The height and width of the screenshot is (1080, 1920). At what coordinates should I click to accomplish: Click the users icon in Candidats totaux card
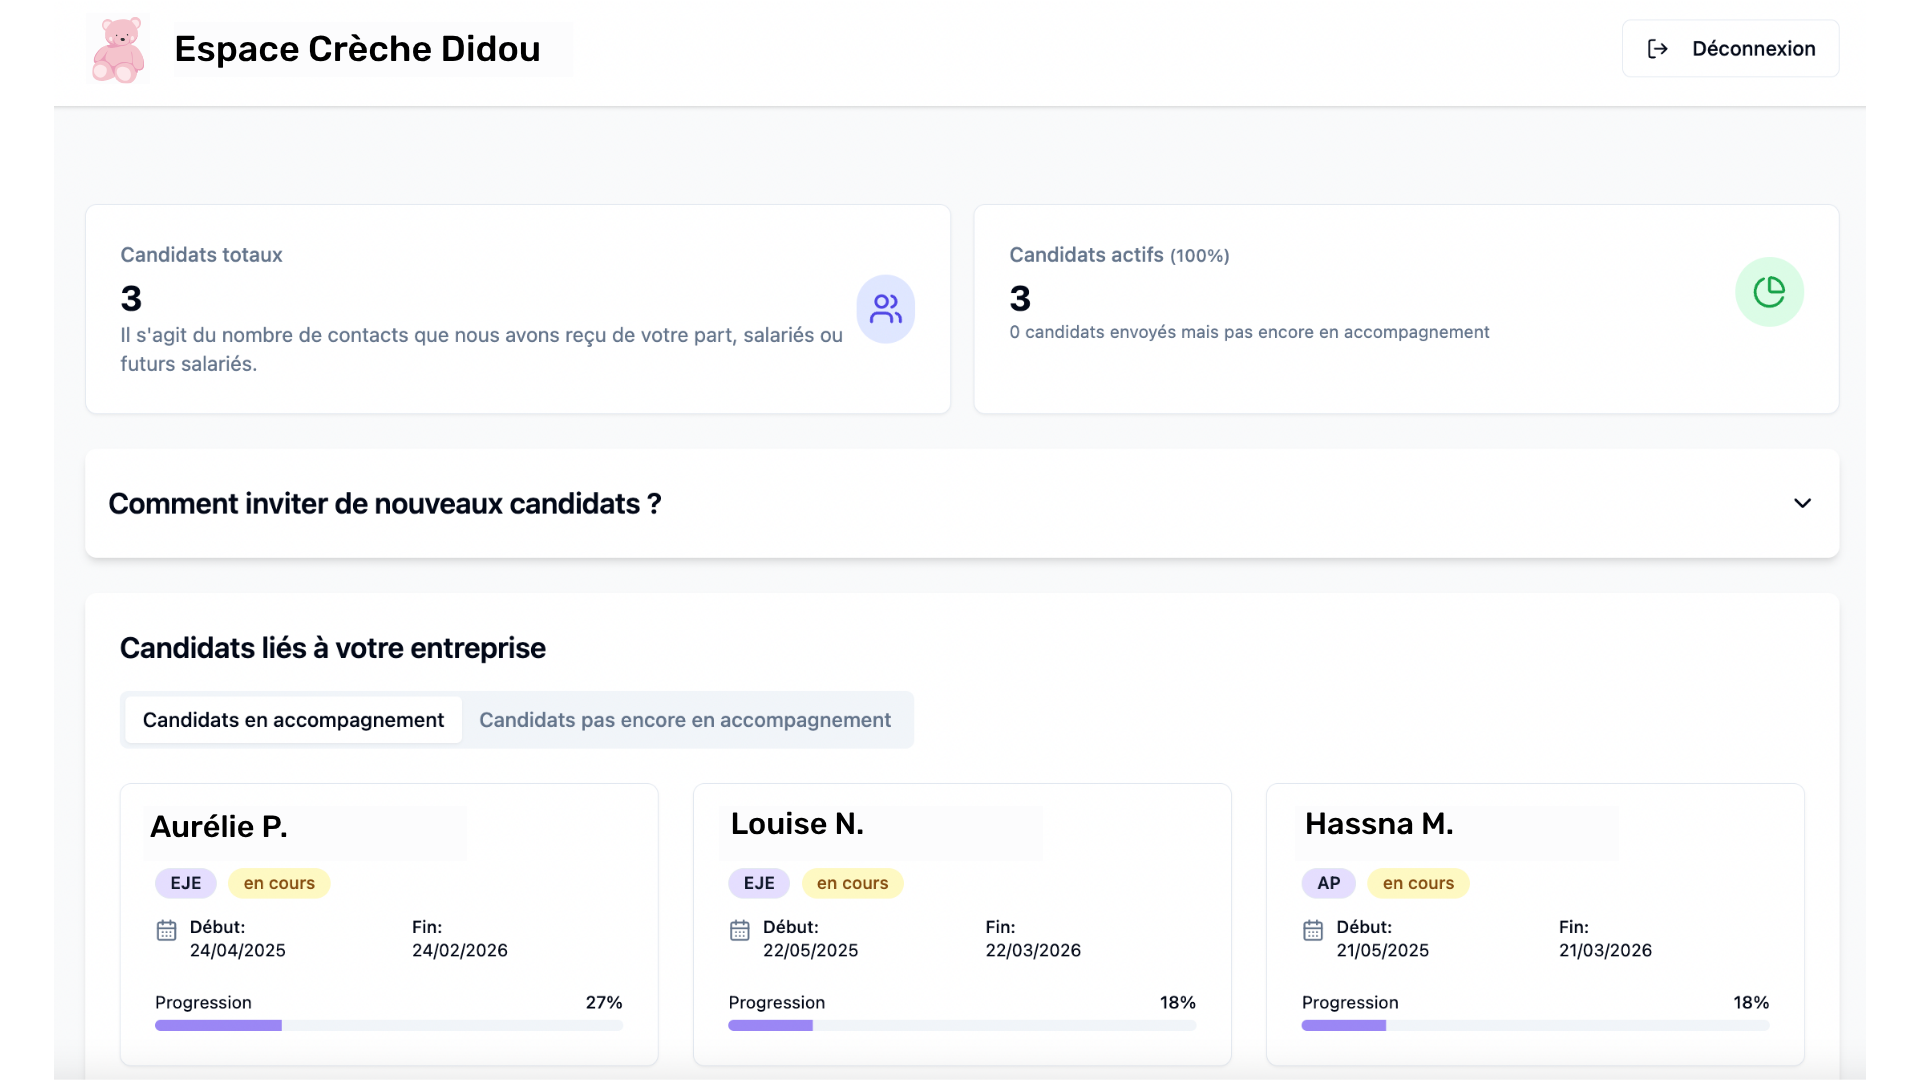885,309
